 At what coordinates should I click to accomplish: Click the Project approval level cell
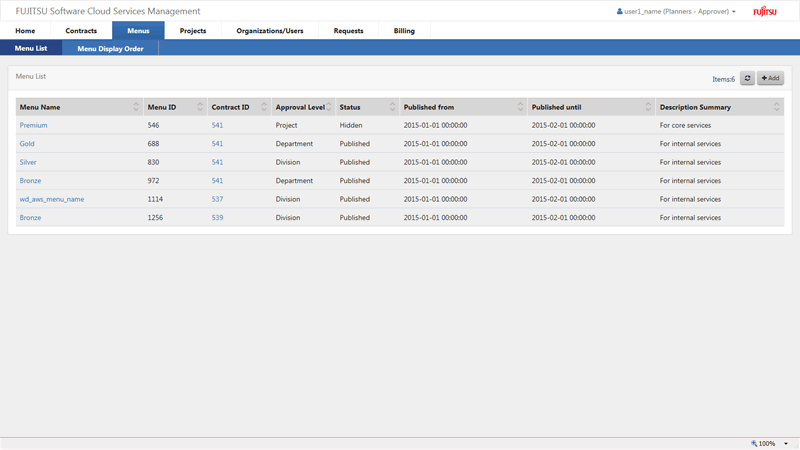pyautogui.click(x=286, y=125)
